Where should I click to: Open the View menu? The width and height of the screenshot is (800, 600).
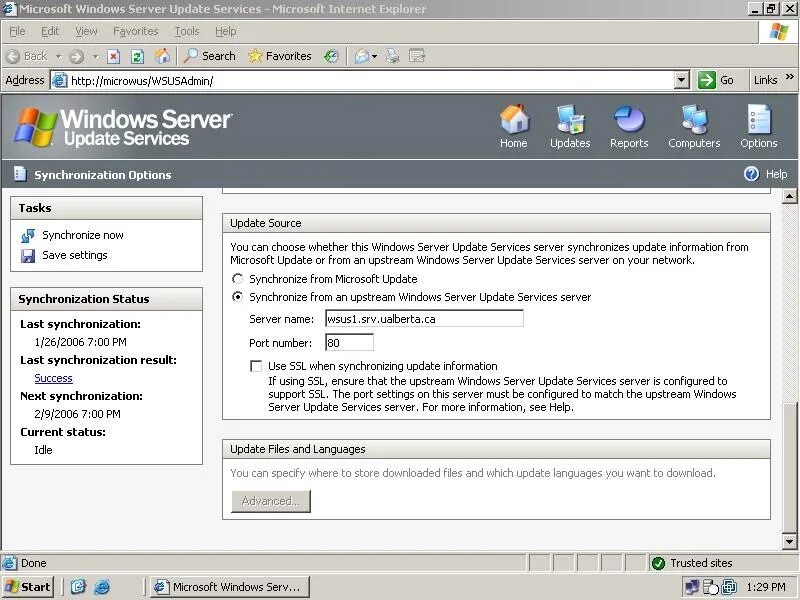[86, 31]
